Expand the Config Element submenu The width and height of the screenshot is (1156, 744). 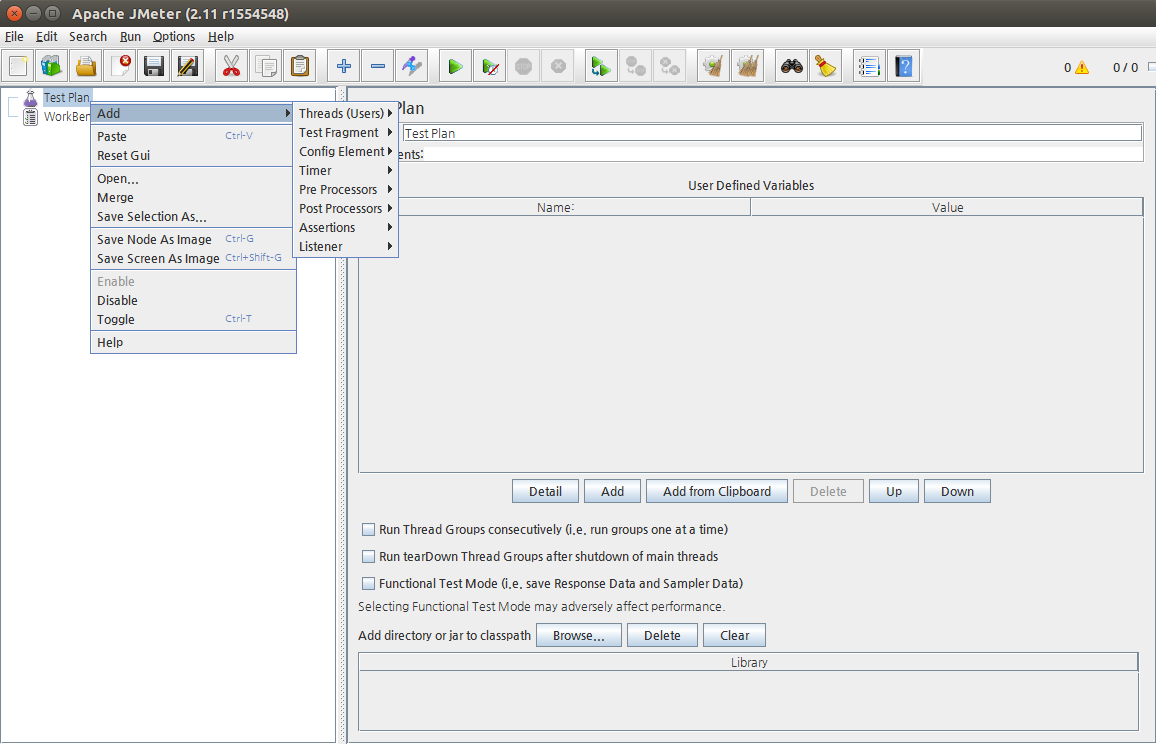[x=345, y=151]
